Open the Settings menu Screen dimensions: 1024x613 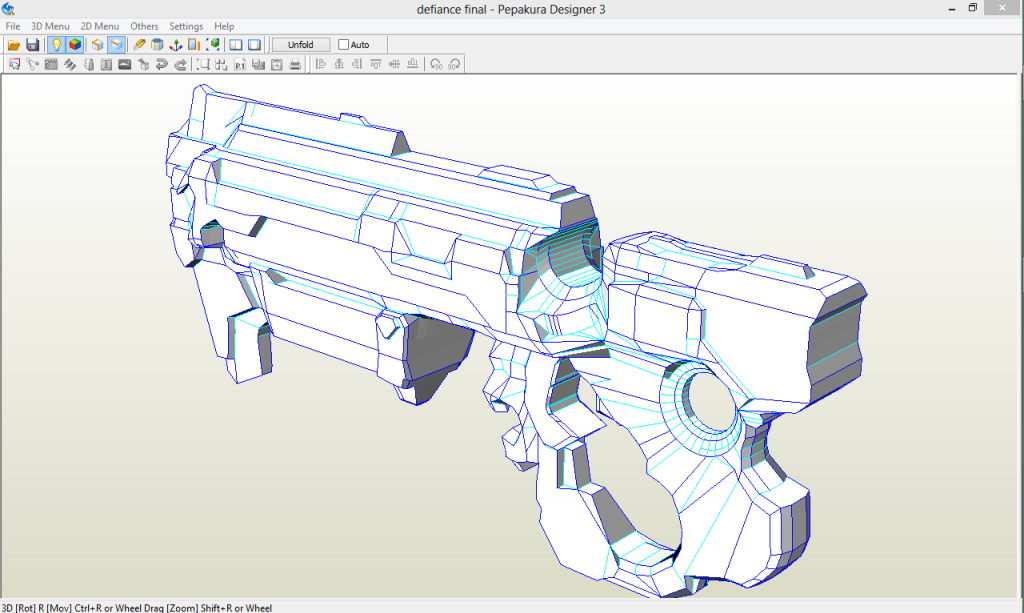pos(185,26)
